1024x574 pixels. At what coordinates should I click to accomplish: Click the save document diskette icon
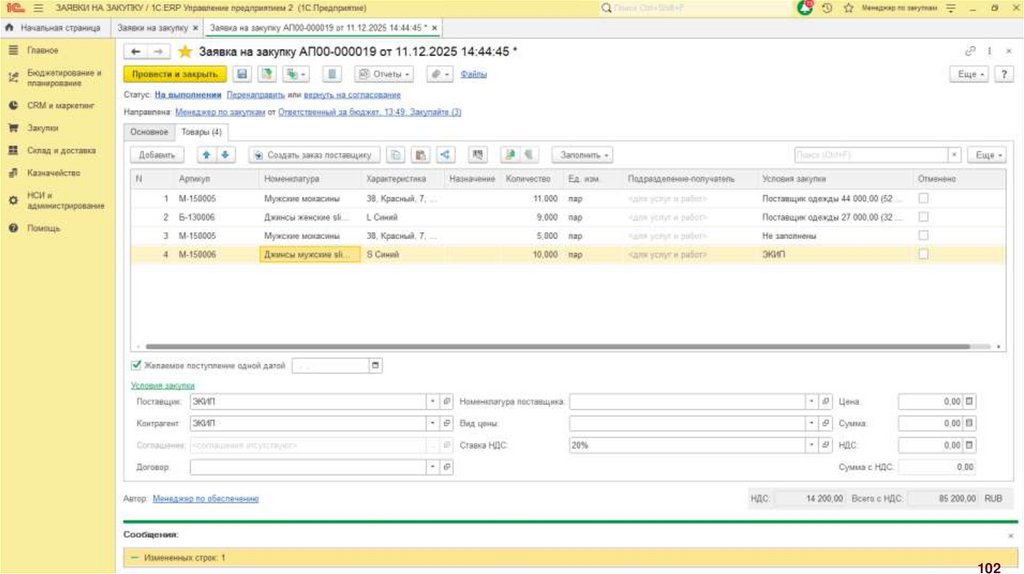241,74
